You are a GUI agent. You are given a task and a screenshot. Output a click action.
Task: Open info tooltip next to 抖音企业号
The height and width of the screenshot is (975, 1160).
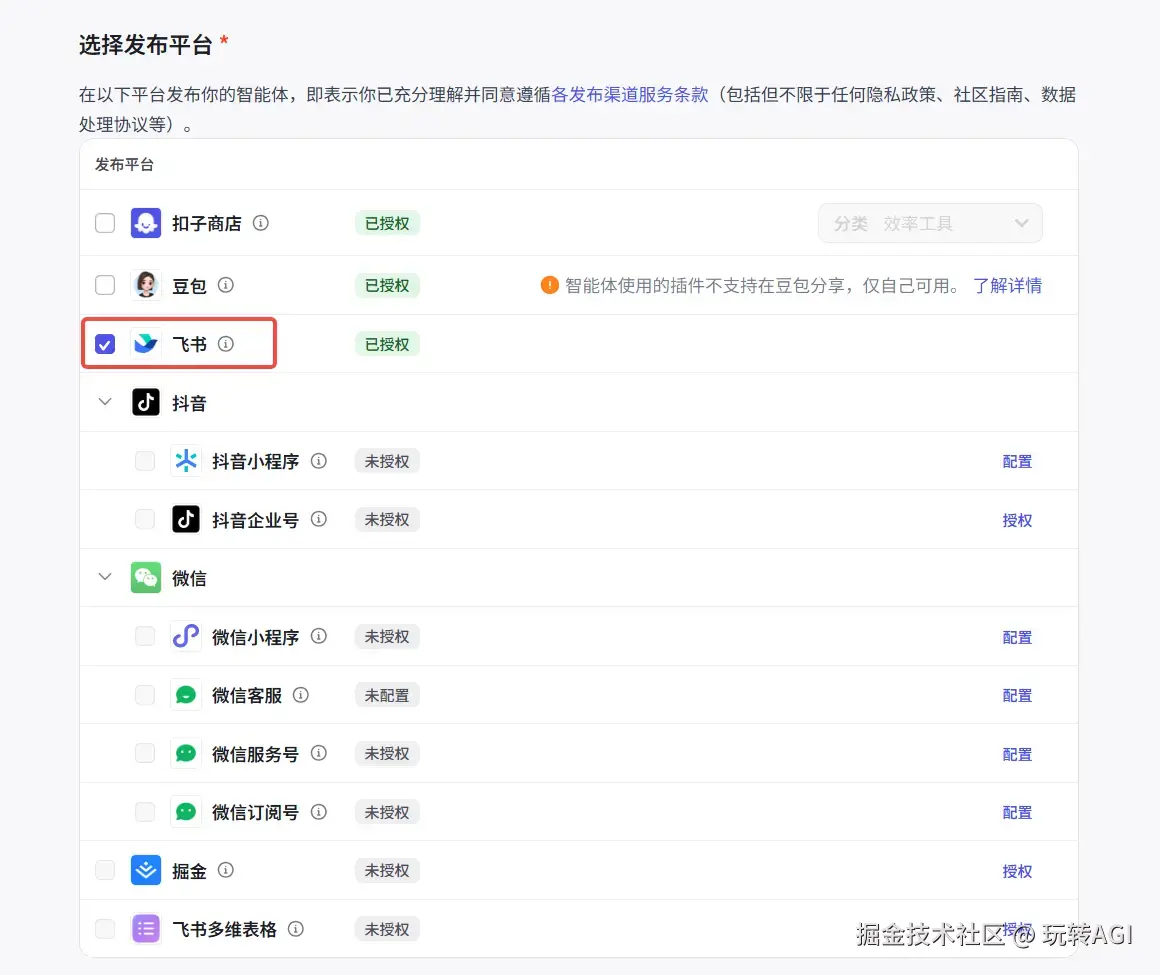coord(319,519)
